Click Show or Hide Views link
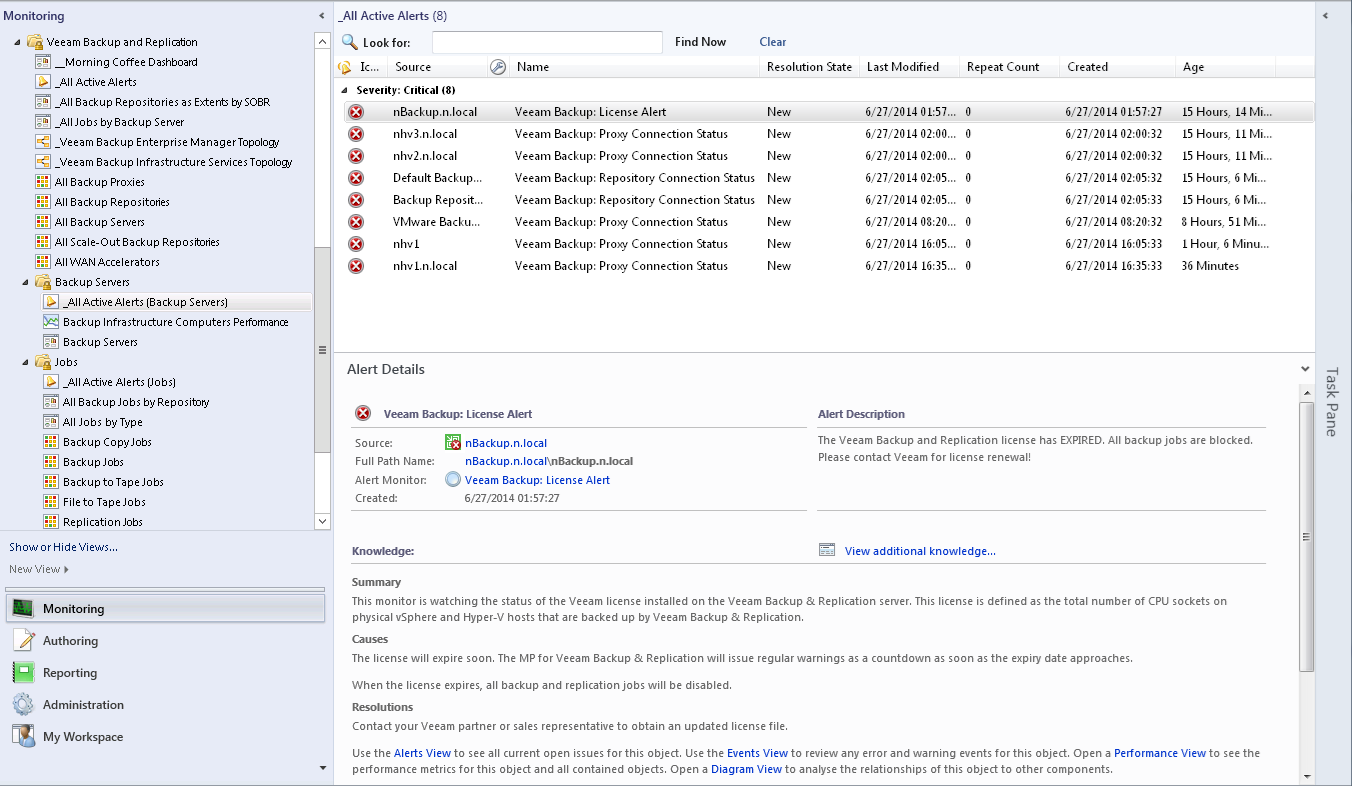The width and height of the screenshot is (1352, 786). (63, 547)
